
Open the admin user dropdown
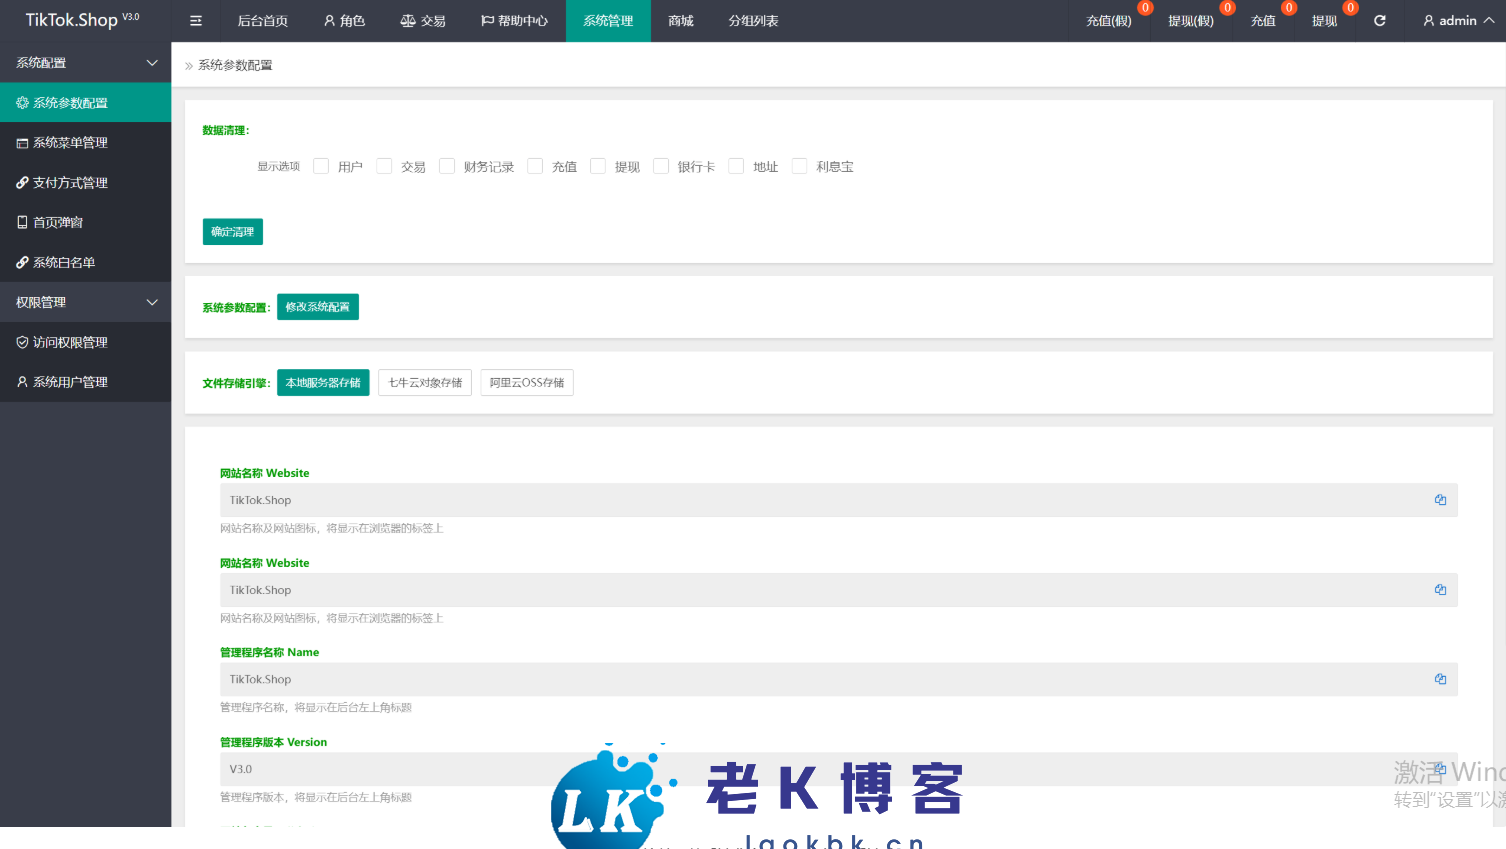pos(1458,21)
